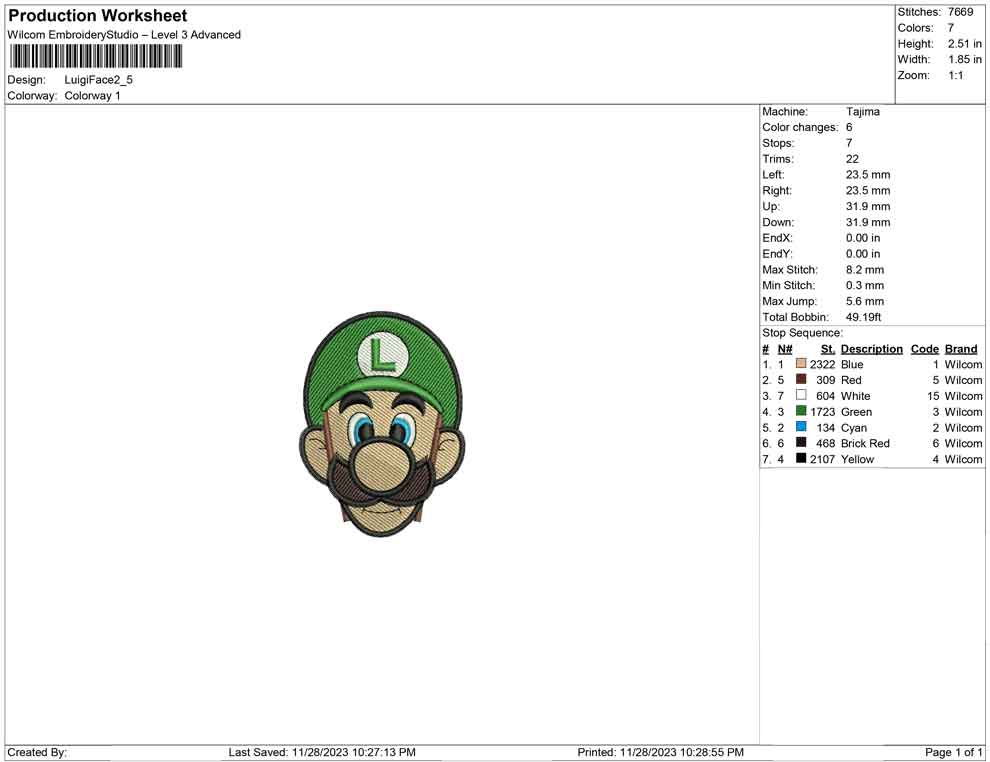Click the Cyan thread color swatch

click(801, 427)
